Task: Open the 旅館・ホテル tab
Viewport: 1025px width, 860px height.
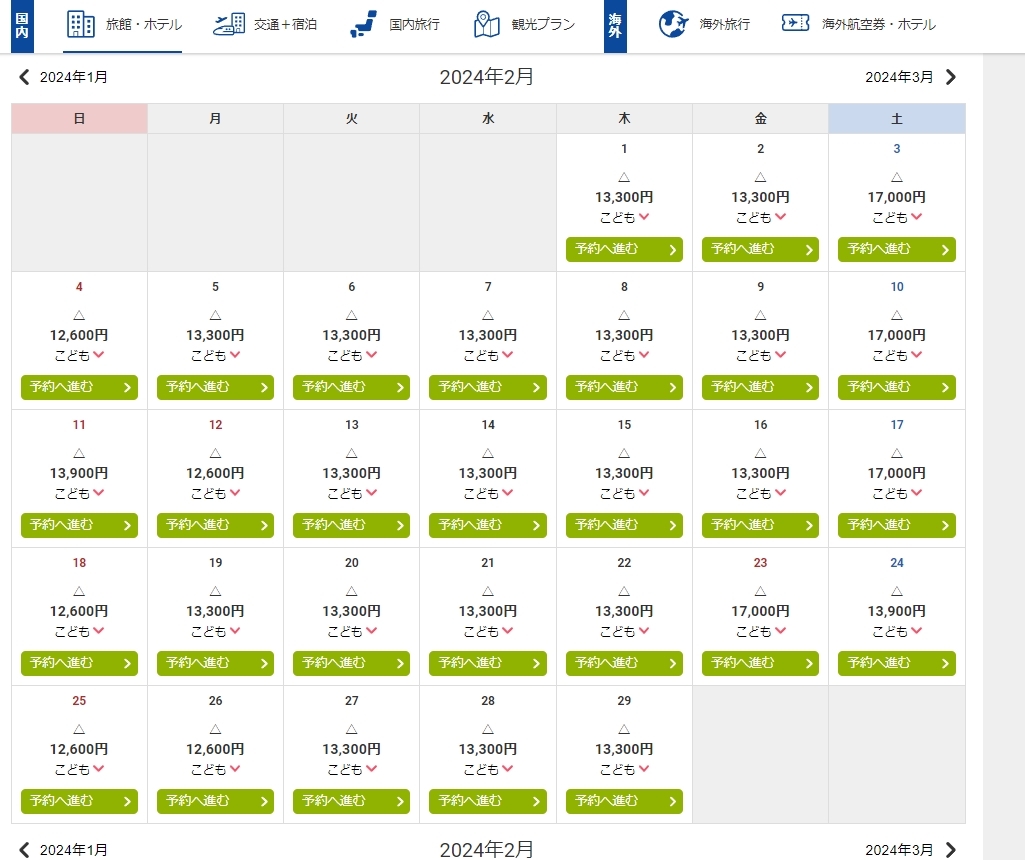Action: click(x=143, y=24)
